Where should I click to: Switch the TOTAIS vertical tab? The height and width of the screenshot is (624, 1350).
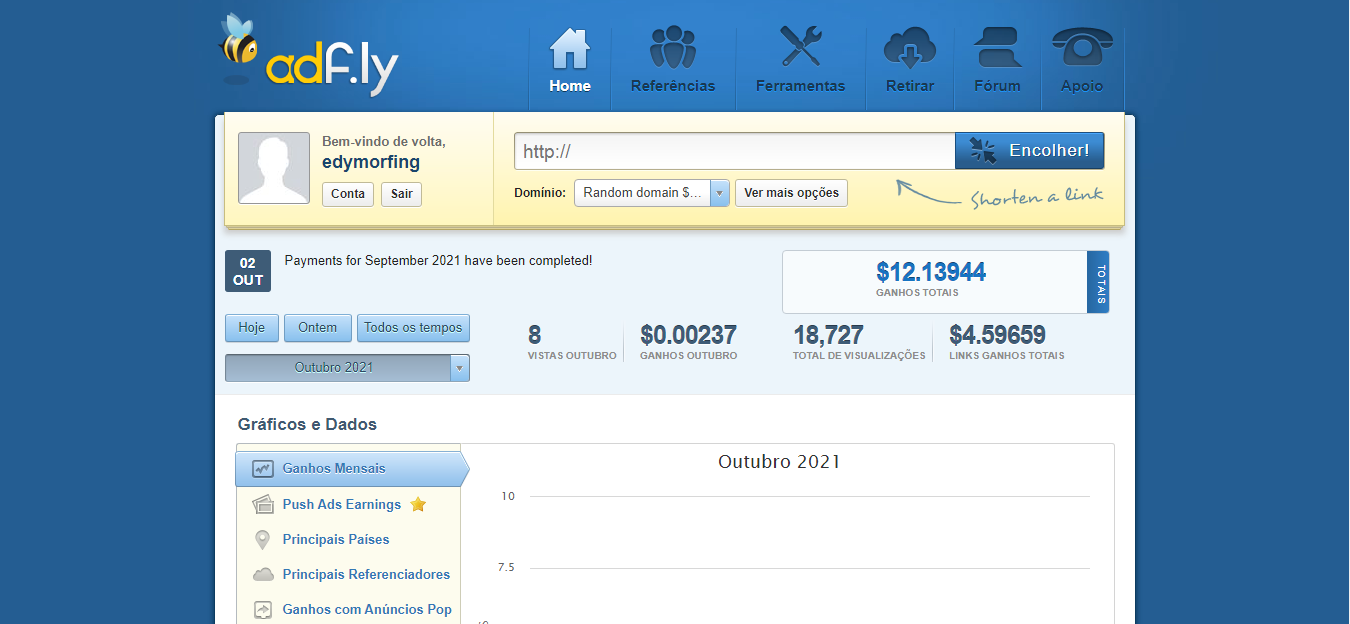point(1098,282)
